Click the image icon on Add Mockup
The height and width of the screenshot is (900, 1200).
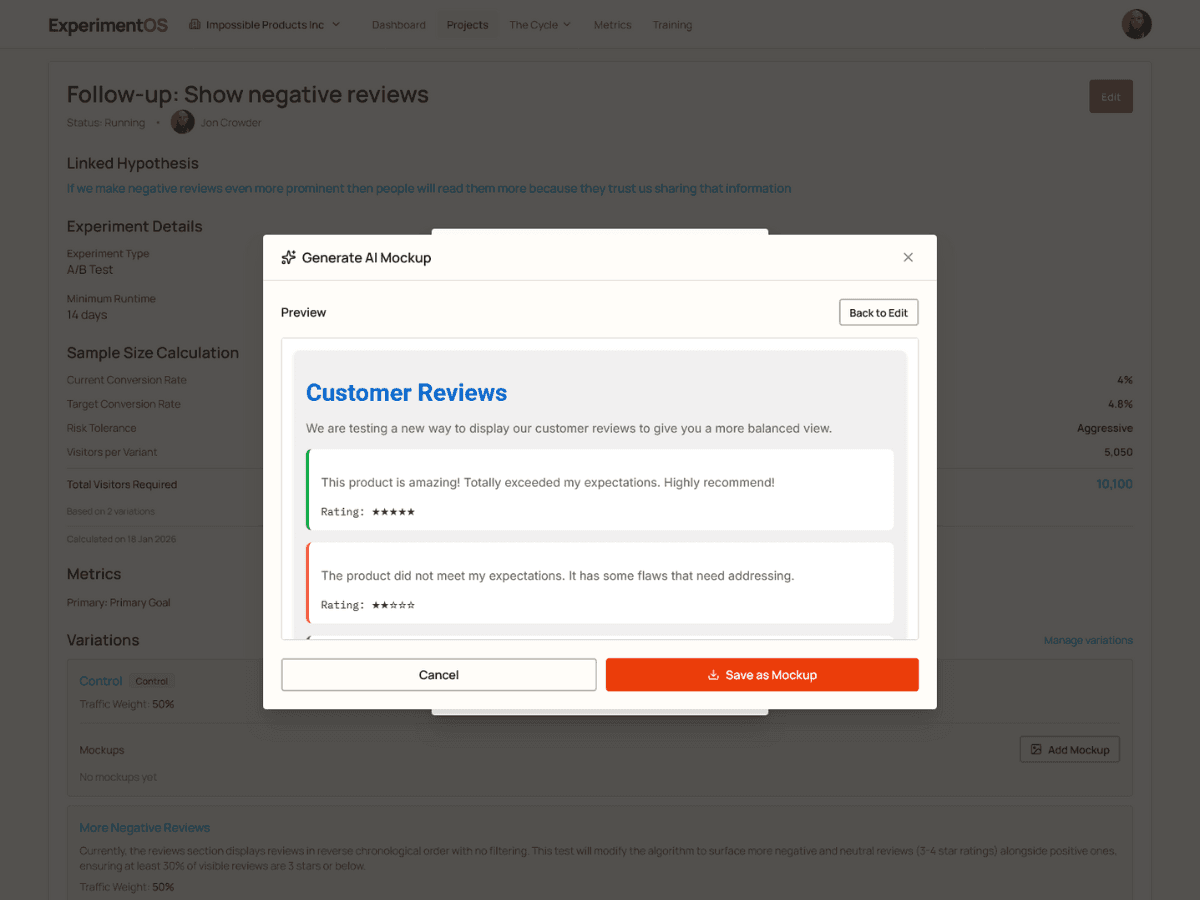pos(1036,750)
